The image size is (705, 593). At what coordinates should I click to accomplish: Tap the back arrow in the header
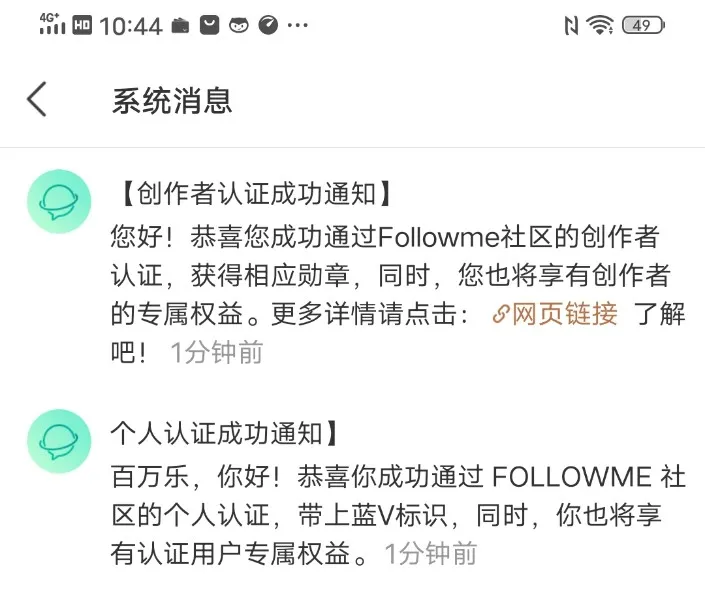click(37, 99)
